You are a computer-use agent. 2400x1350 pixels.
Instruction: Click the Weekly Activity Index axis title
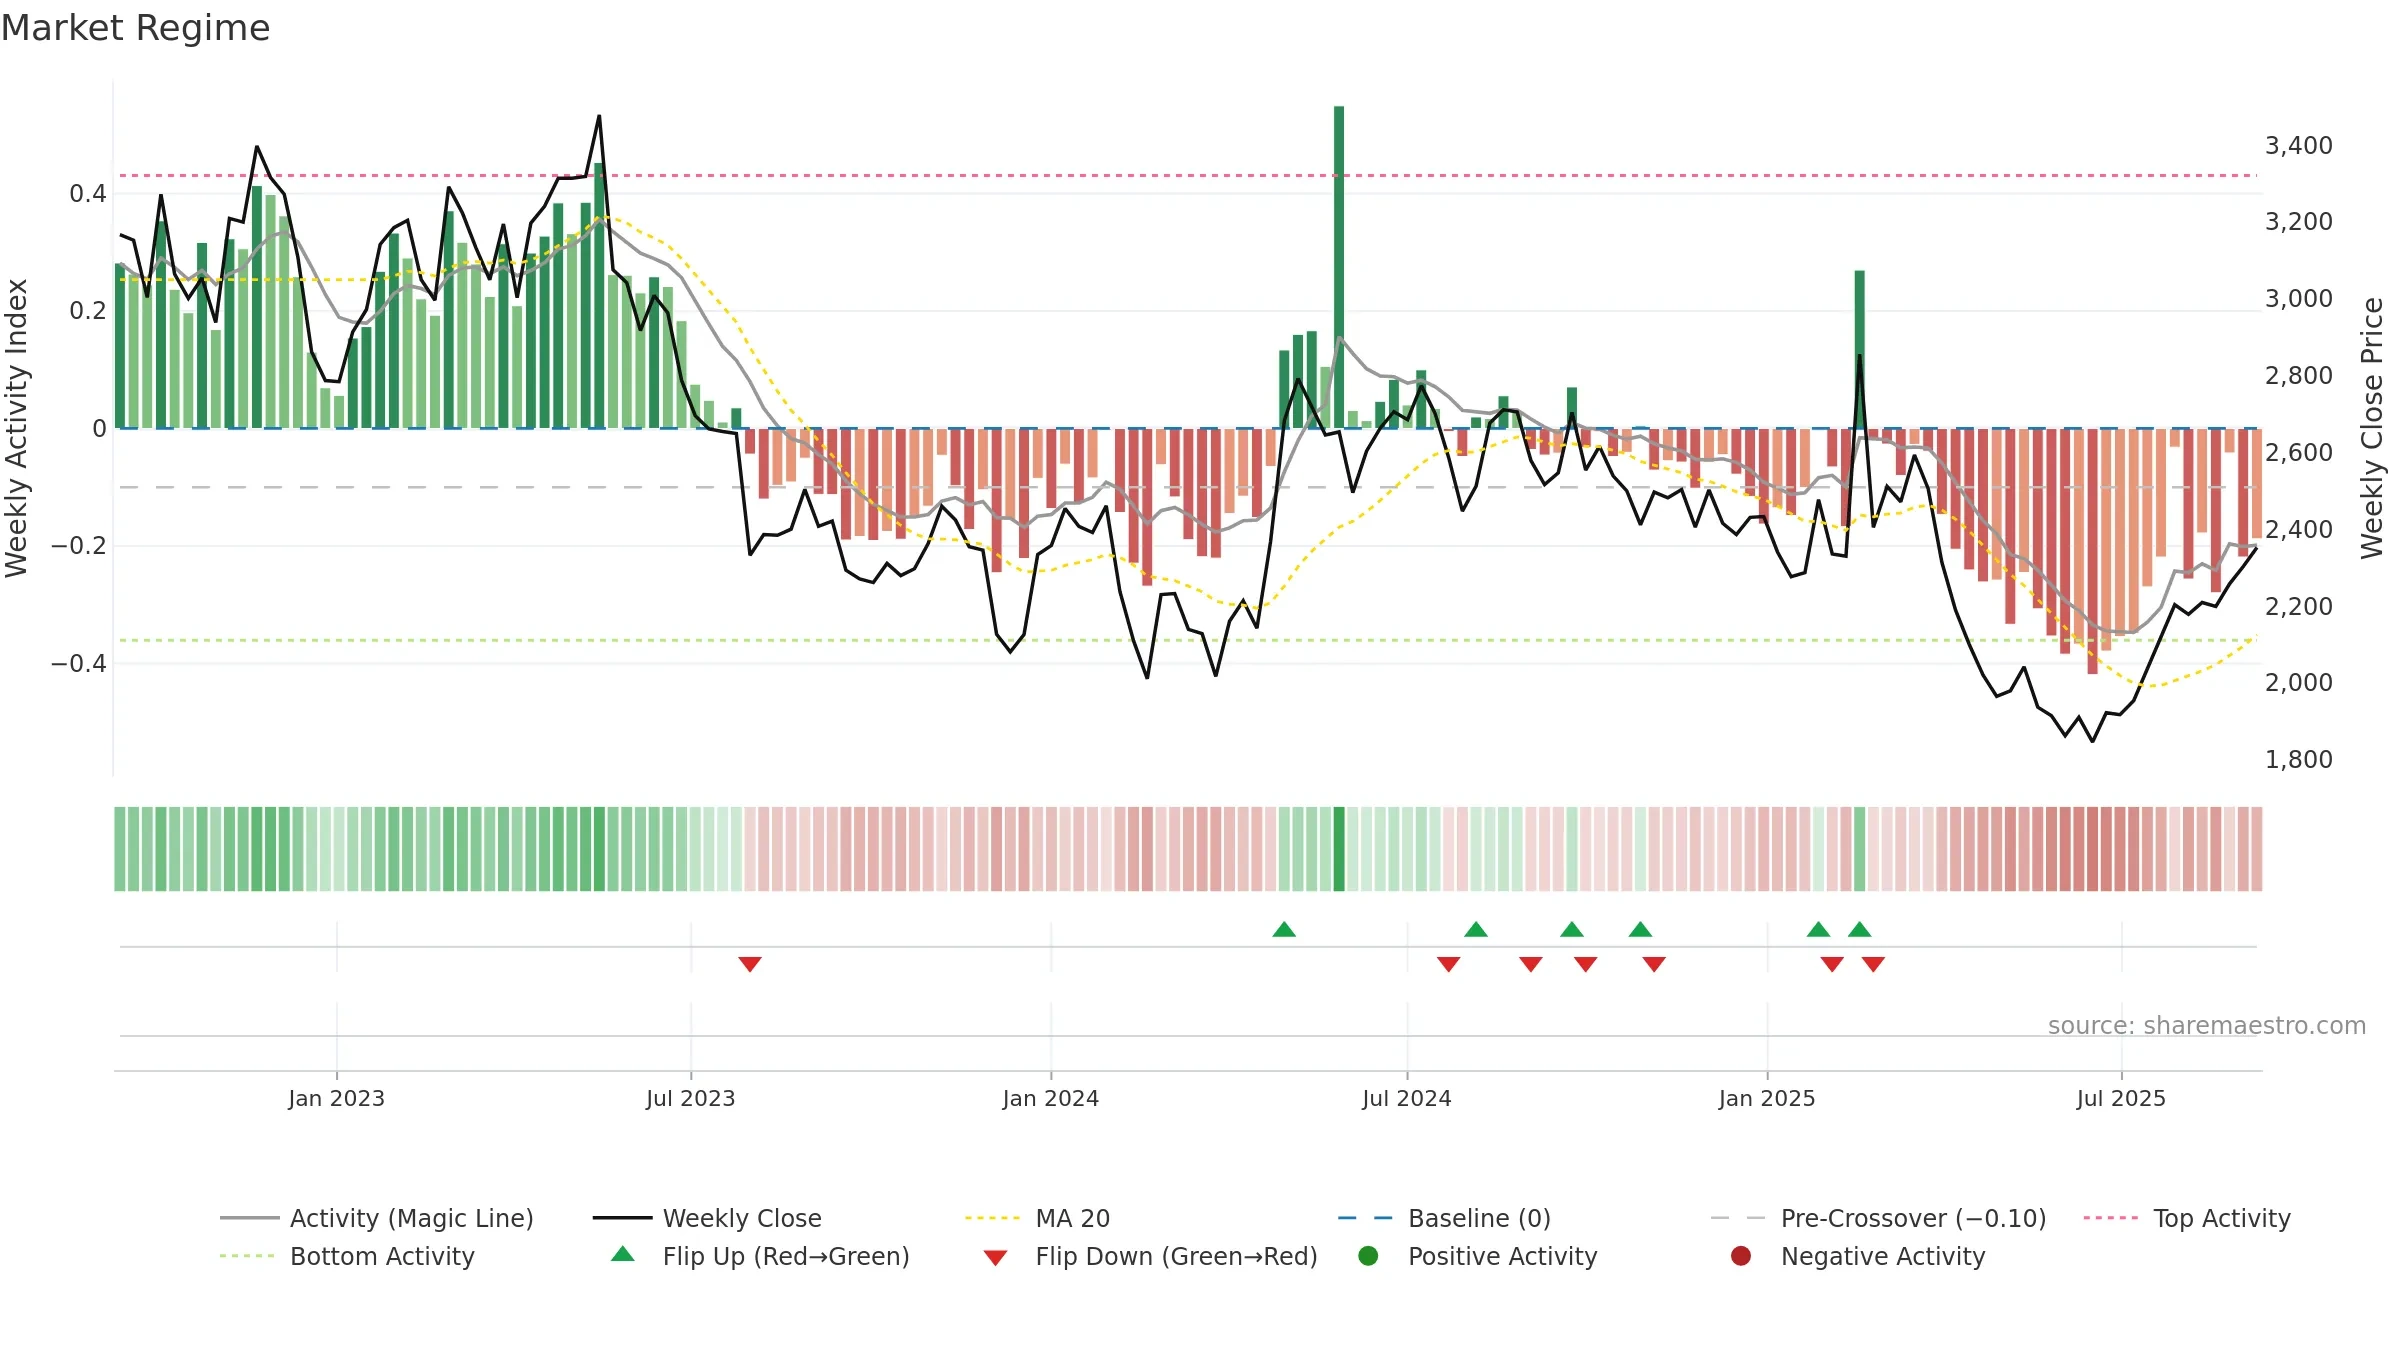coord(16,428)
